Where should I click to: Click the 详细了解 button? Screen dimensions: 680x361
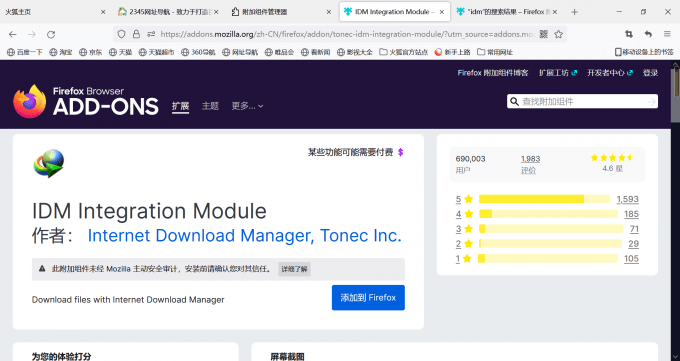point(294,269)
